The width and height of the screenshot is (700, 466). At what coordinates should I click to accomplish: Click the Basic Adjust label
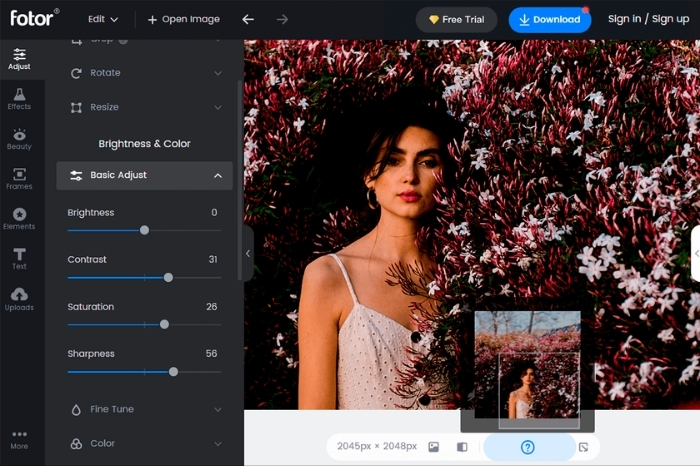click(118, 175)
